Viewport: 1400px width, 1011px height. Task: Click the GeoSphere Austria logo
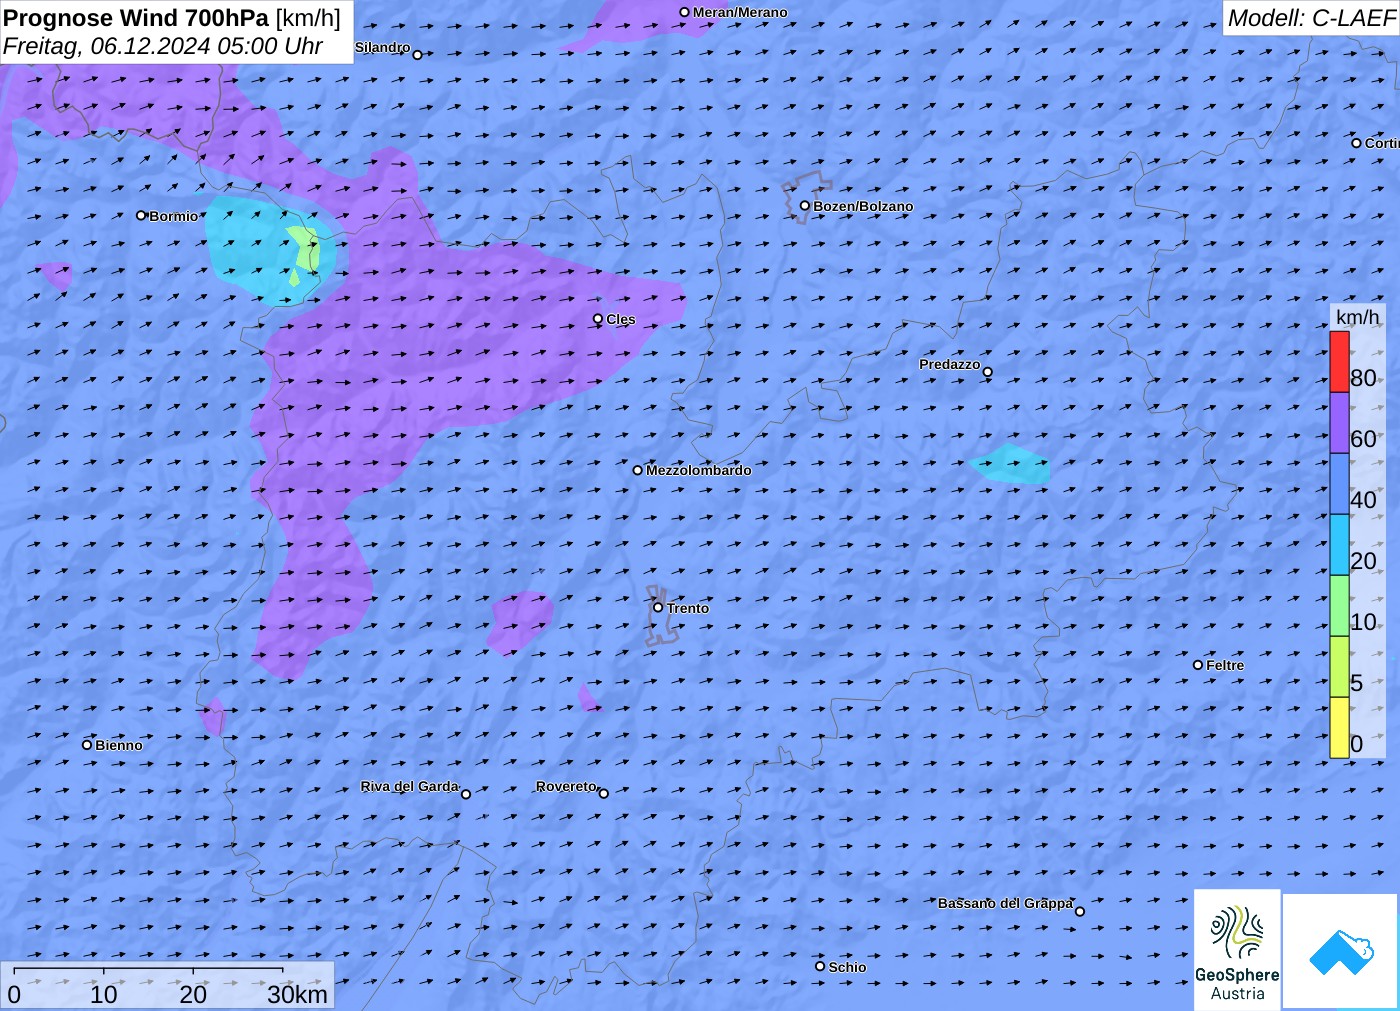click(1237, 949)
